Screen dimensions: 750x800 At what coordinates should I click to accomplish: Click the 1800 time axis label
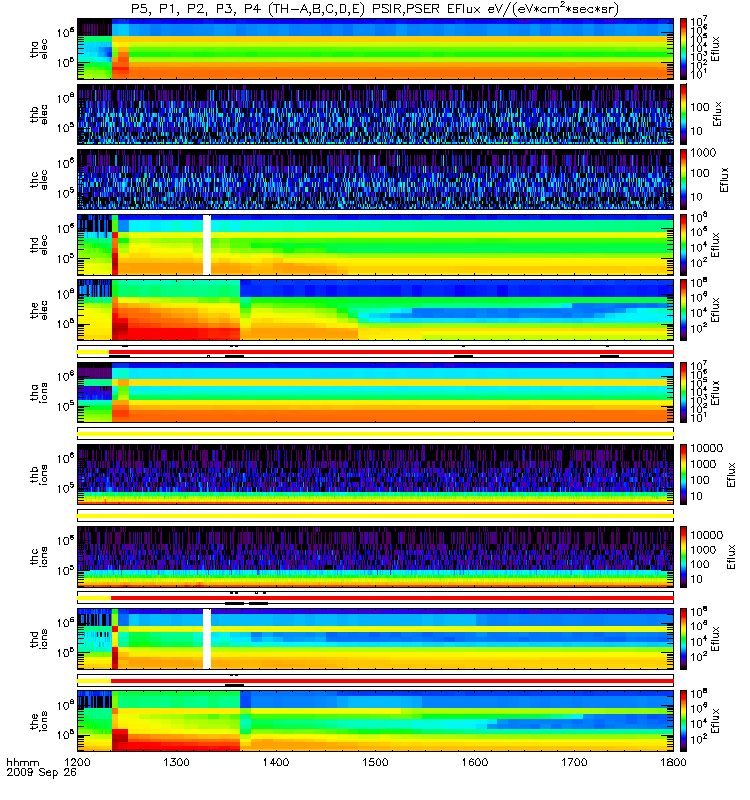pos(673,762)
